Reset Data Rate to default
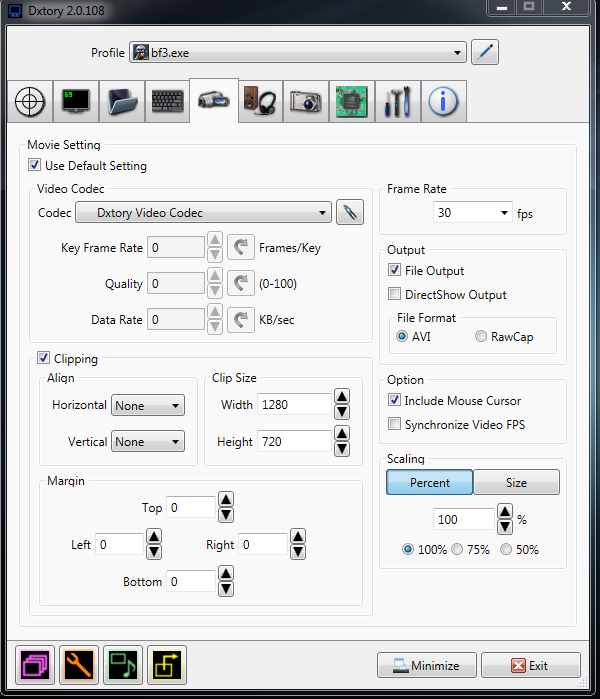 click(x=241, y=319)
